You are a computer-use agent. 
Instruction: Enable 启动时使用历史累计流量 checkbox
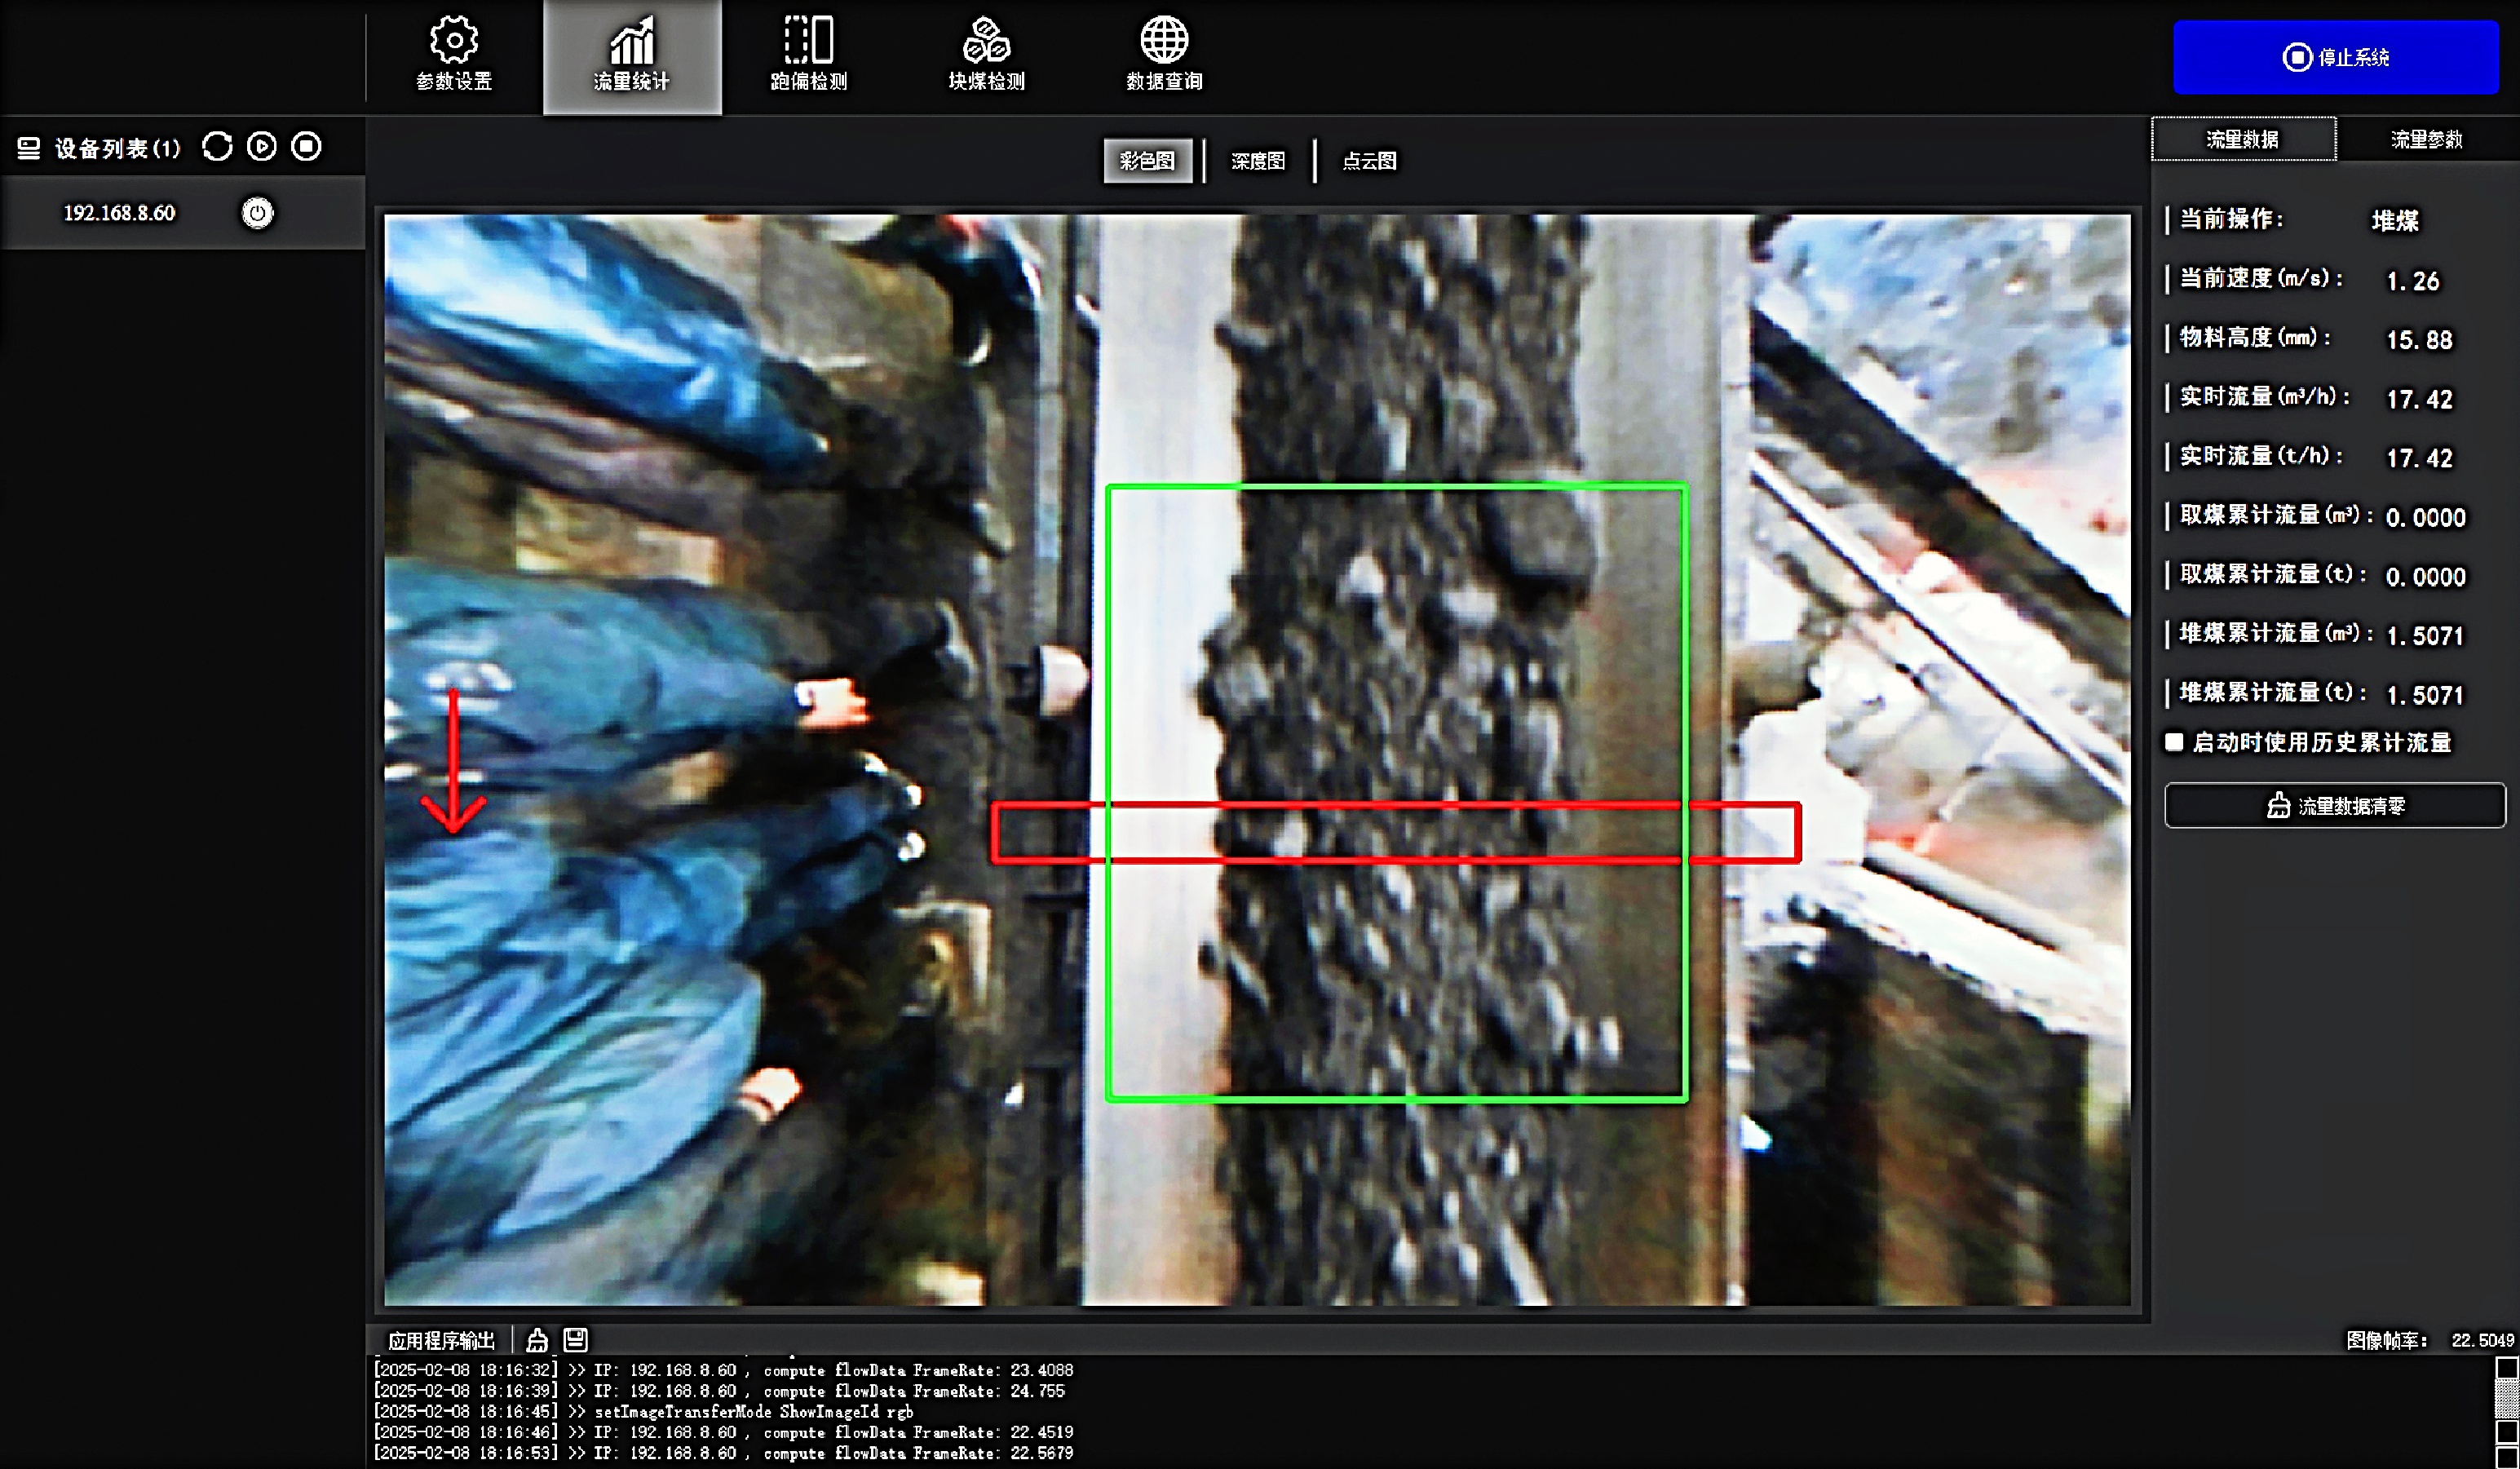2174,742
